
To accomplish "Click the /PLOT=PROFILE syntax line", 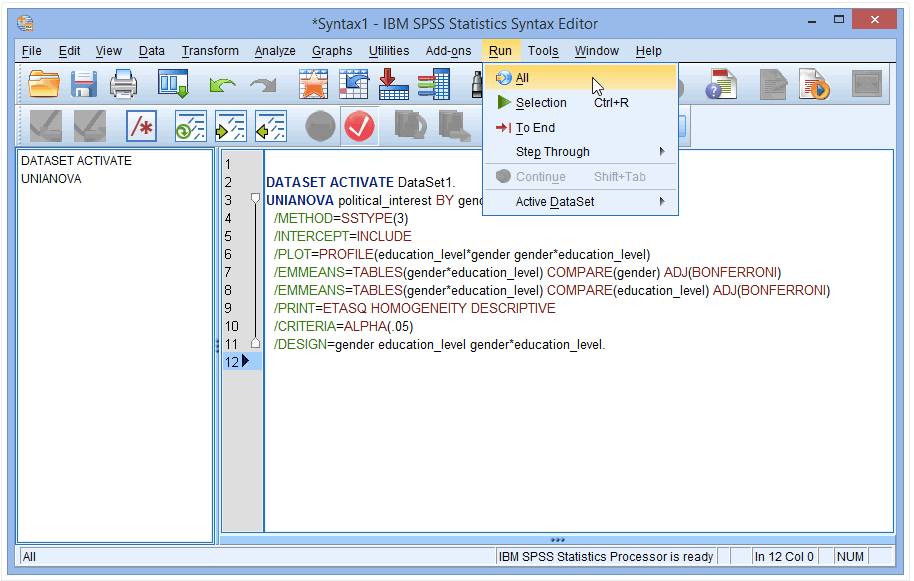I will point(462,254).
